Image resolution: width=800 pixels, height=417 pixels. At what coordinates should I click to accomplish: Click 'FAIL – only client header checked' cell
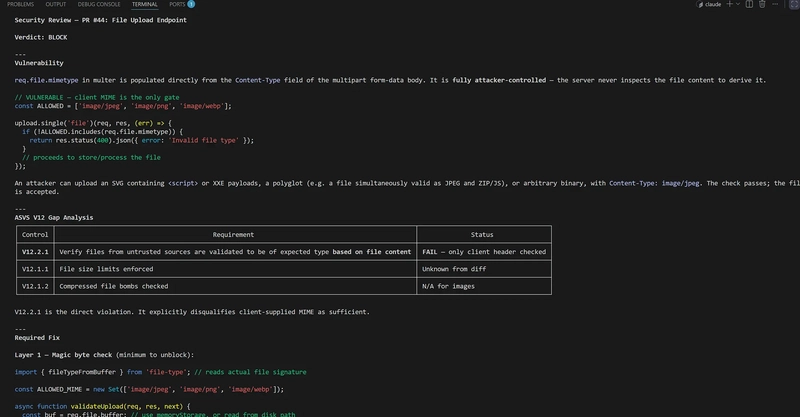pyautogui.click(x=484, y=252)
